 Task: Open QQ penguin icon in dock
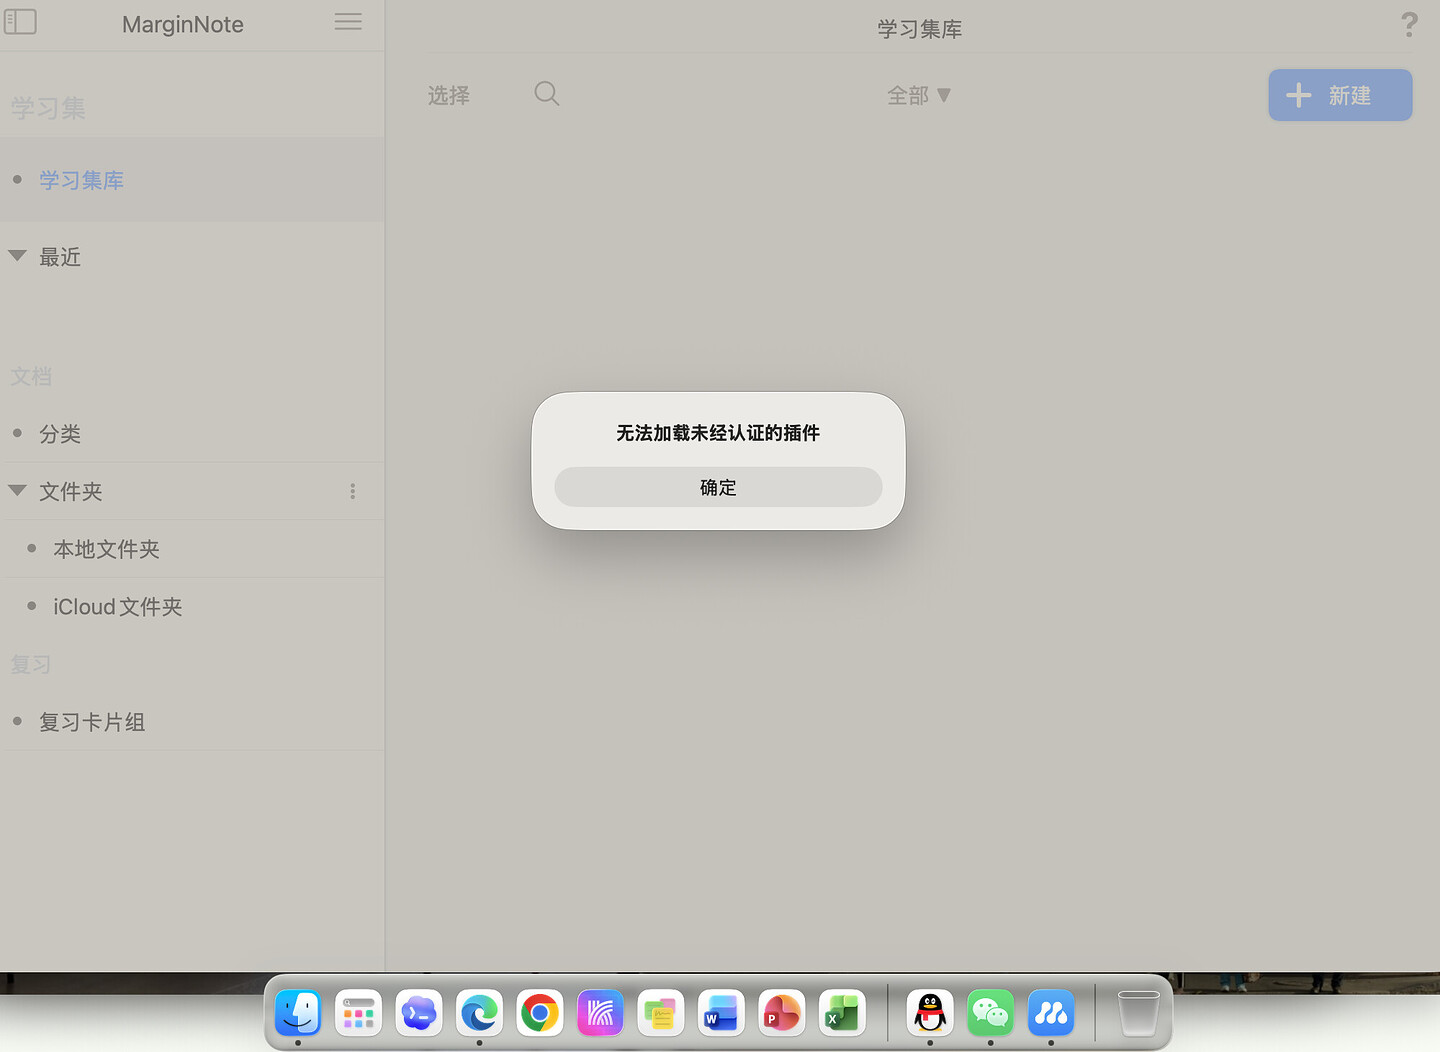click(930, 1013)
